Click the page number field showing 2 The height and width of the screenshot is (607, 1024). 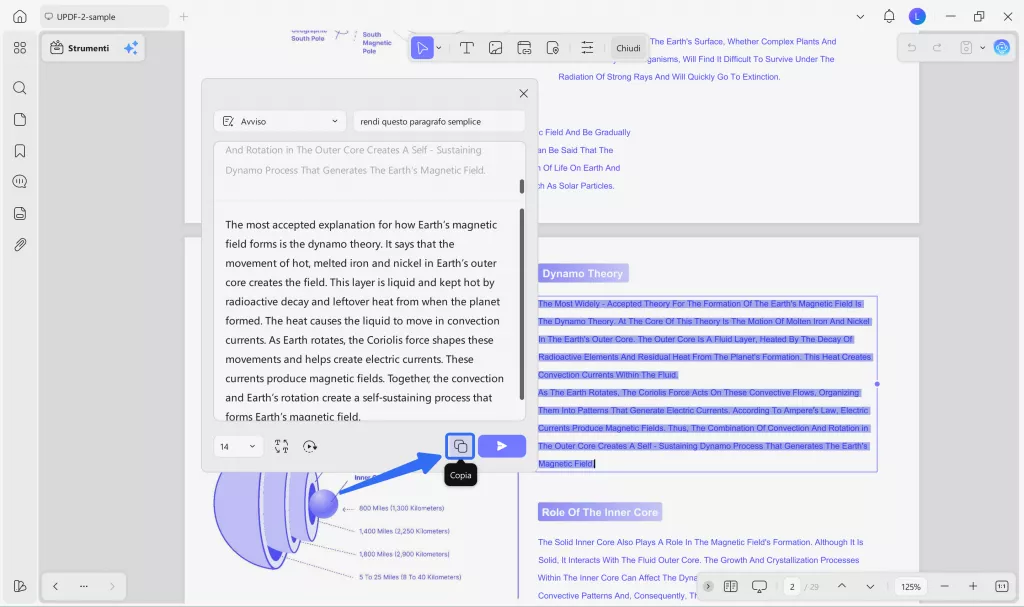(x=792, y=586)
